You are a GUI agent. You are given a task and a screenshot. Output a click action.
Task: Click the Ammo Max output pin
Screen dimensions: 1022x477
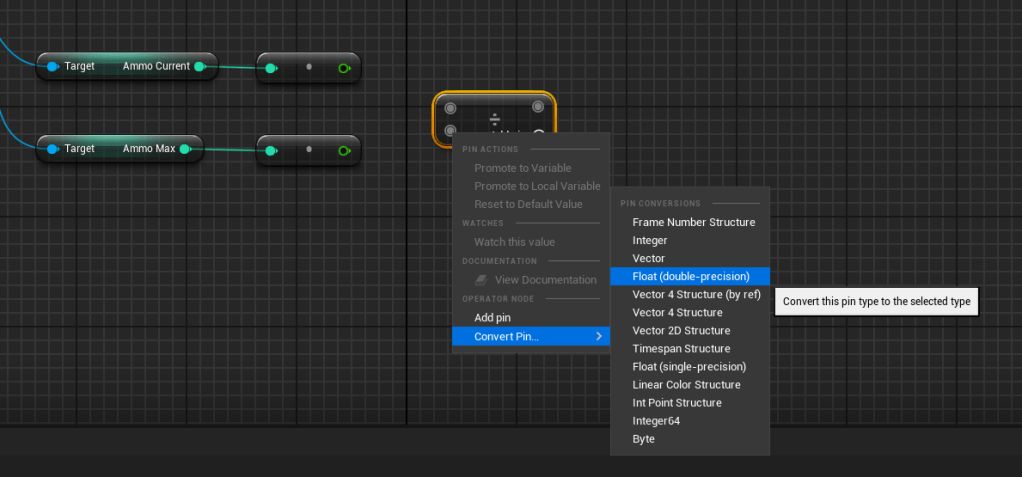point(186,149)
